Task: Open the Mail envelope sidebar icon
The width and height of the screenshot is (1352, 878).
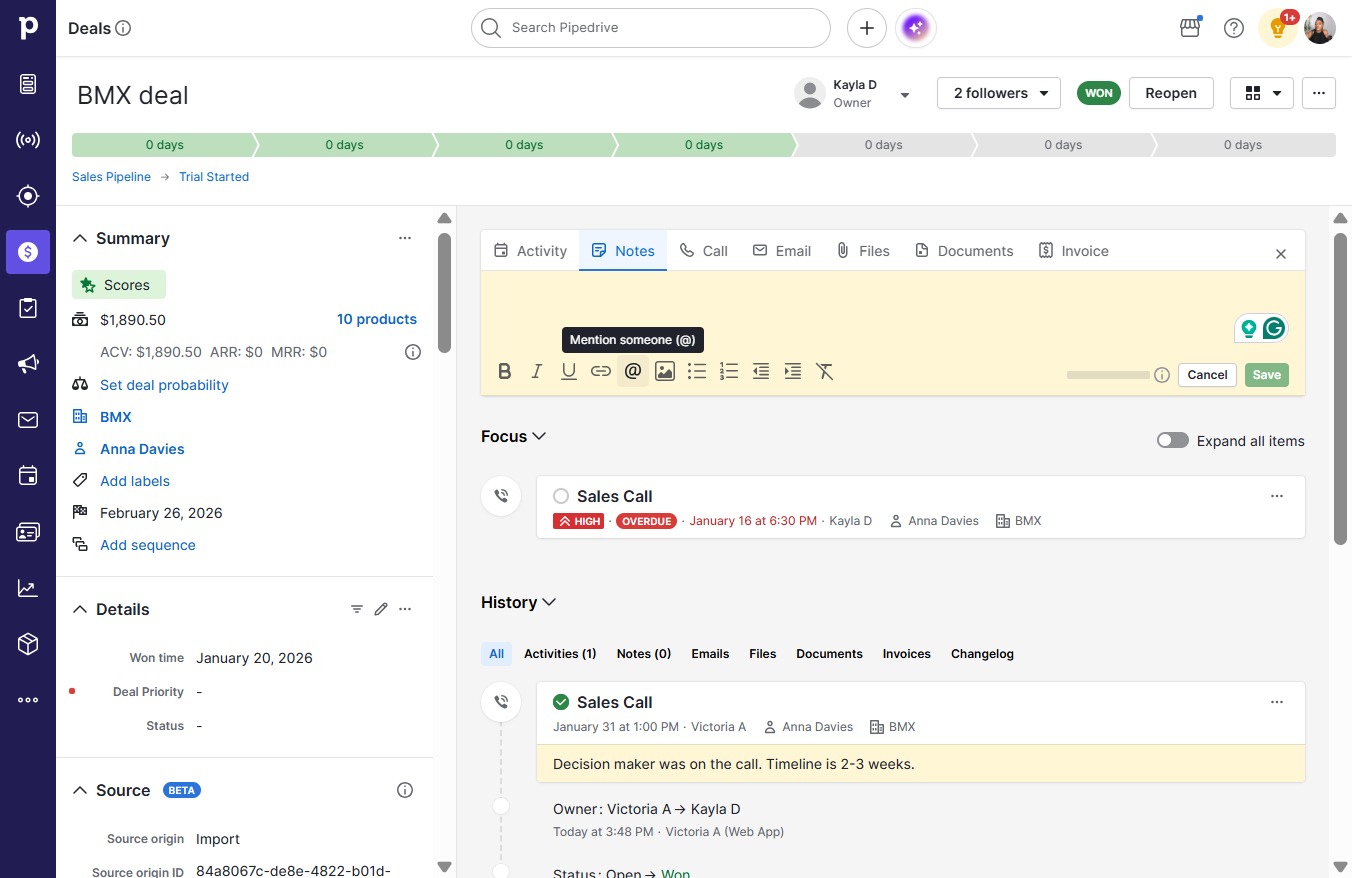Action: pyautogui.click(x=28, y=420)
